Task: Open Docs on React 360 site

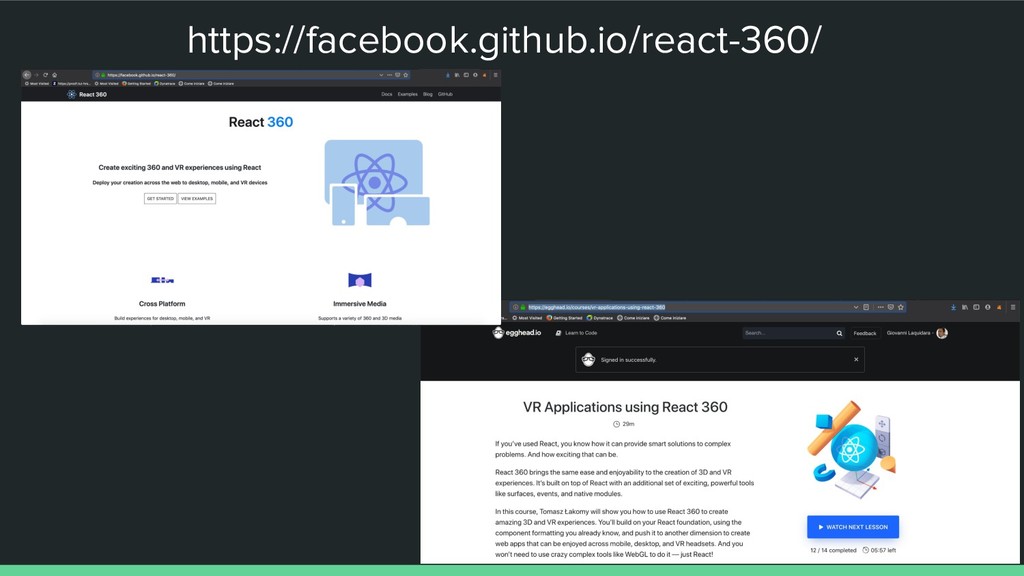Action: coord(387,94)
